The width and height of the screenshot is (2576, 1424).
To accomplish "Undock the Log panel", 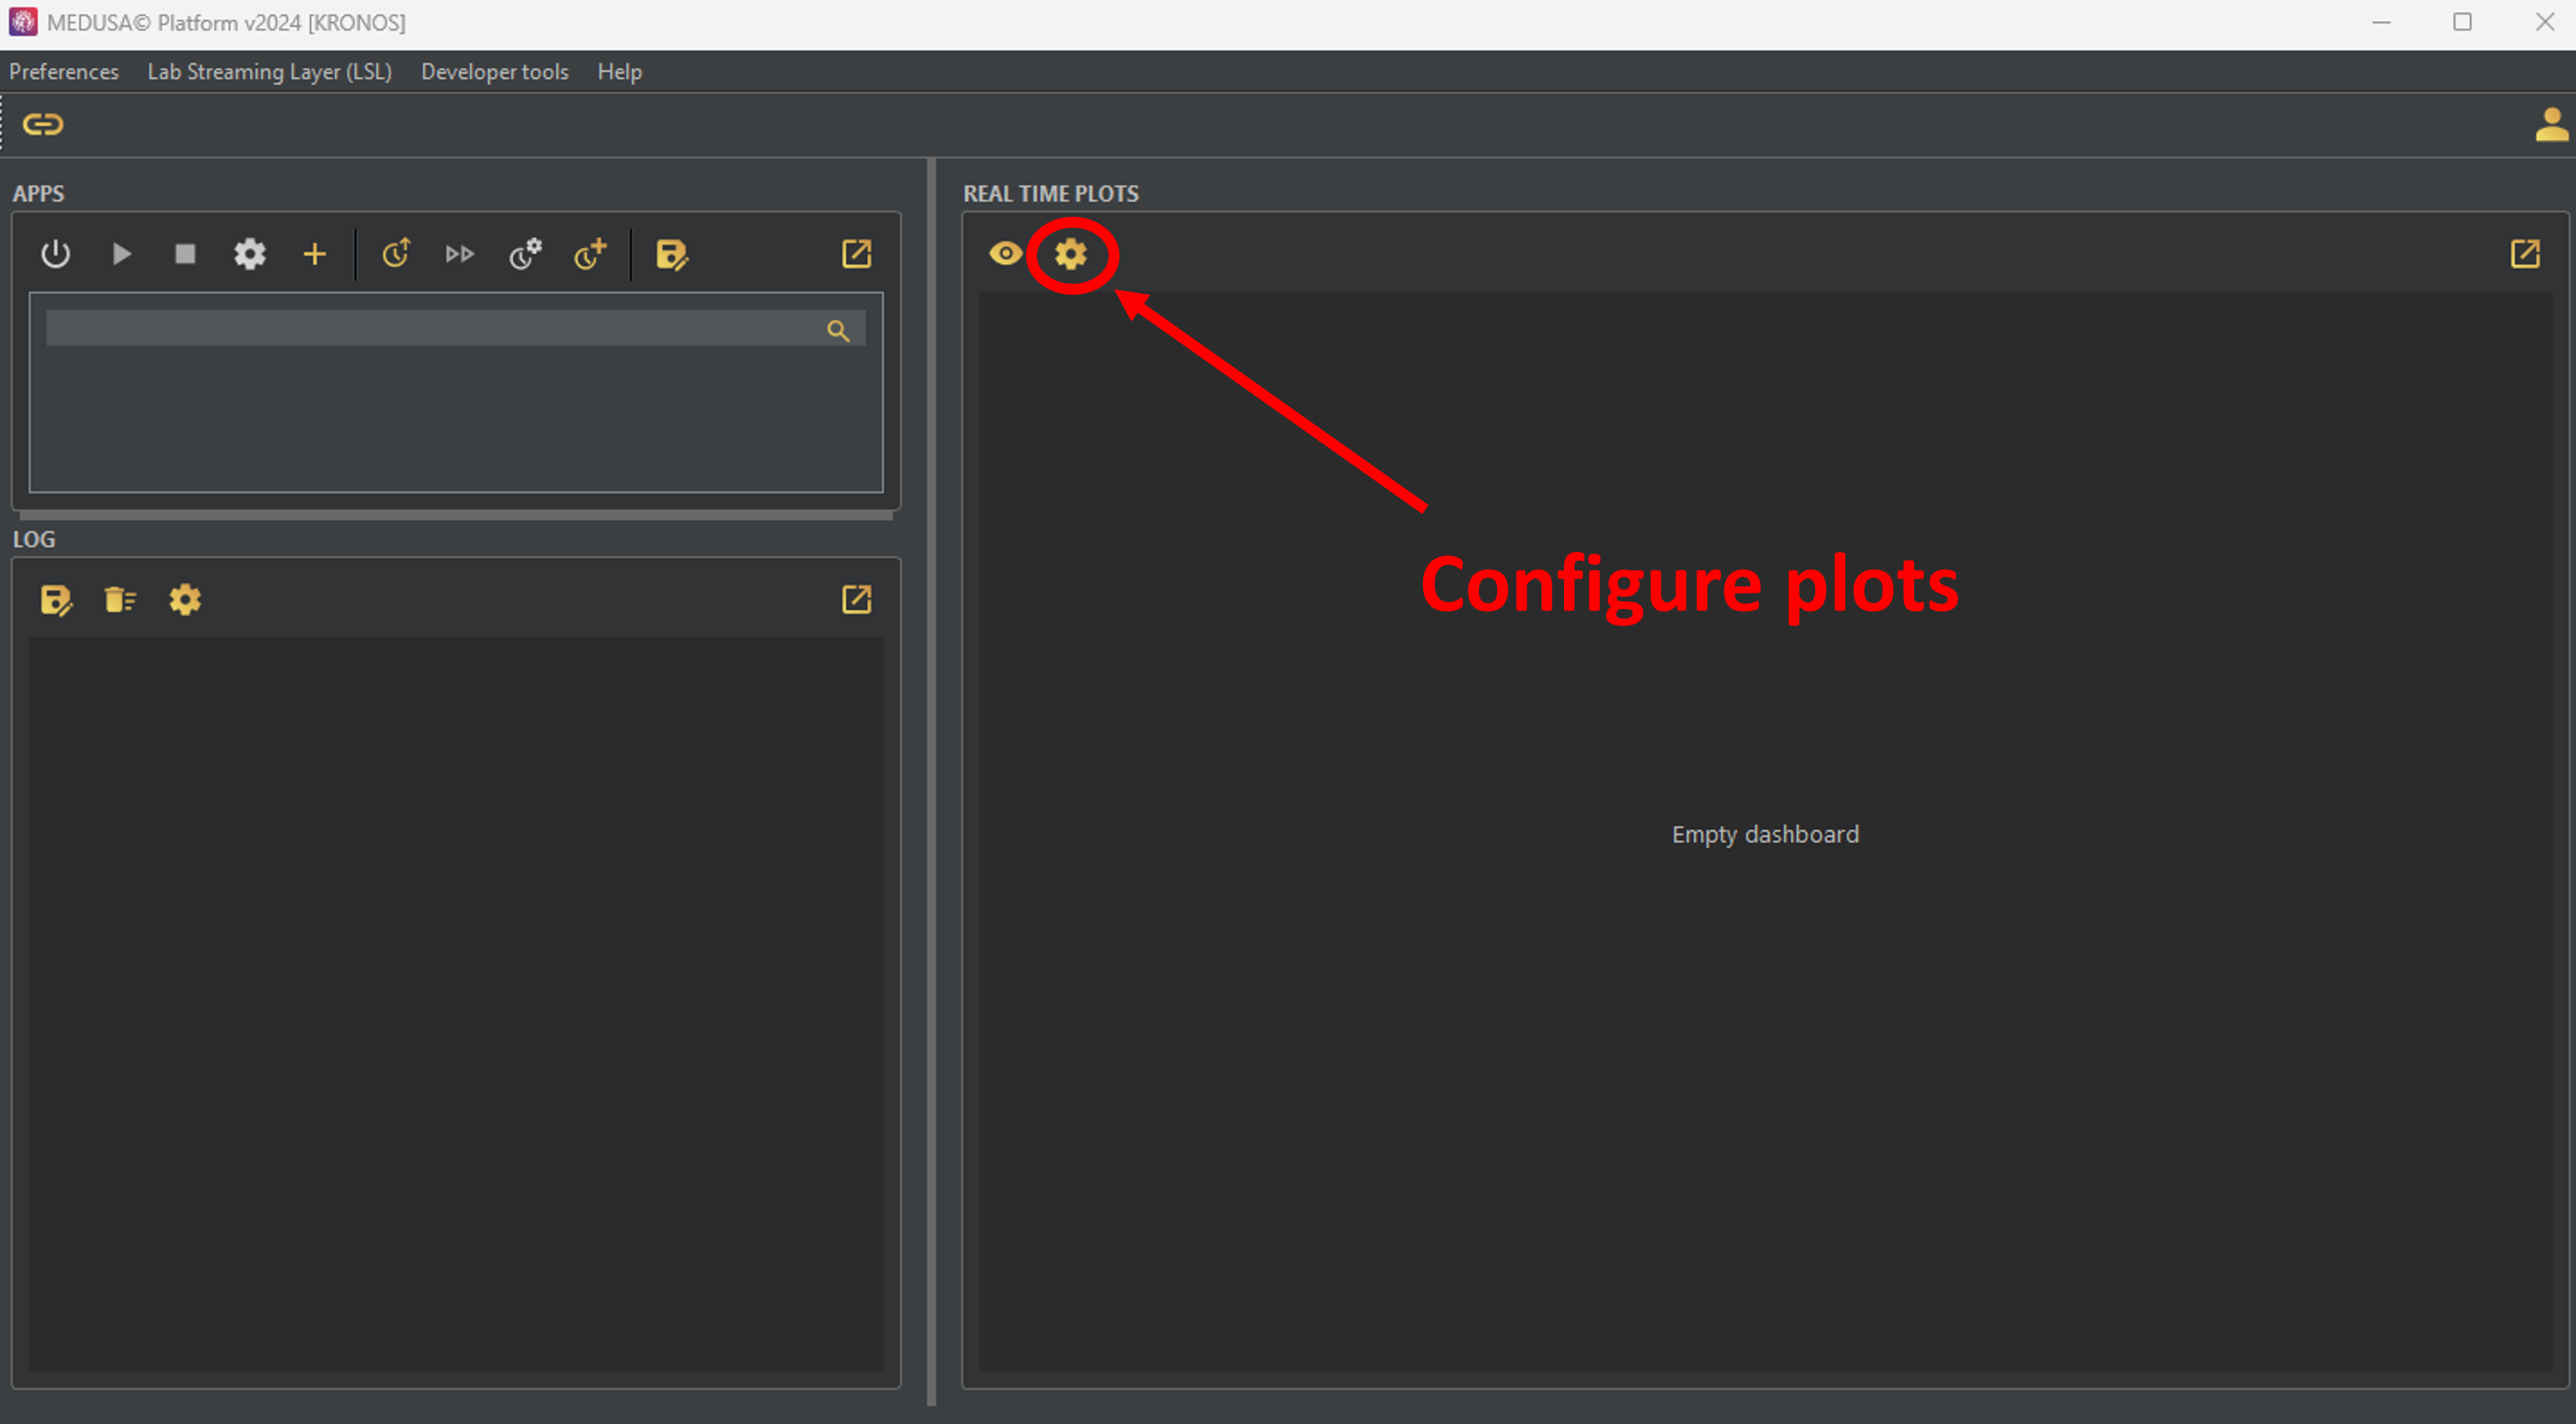I will (x=856, y=600).
